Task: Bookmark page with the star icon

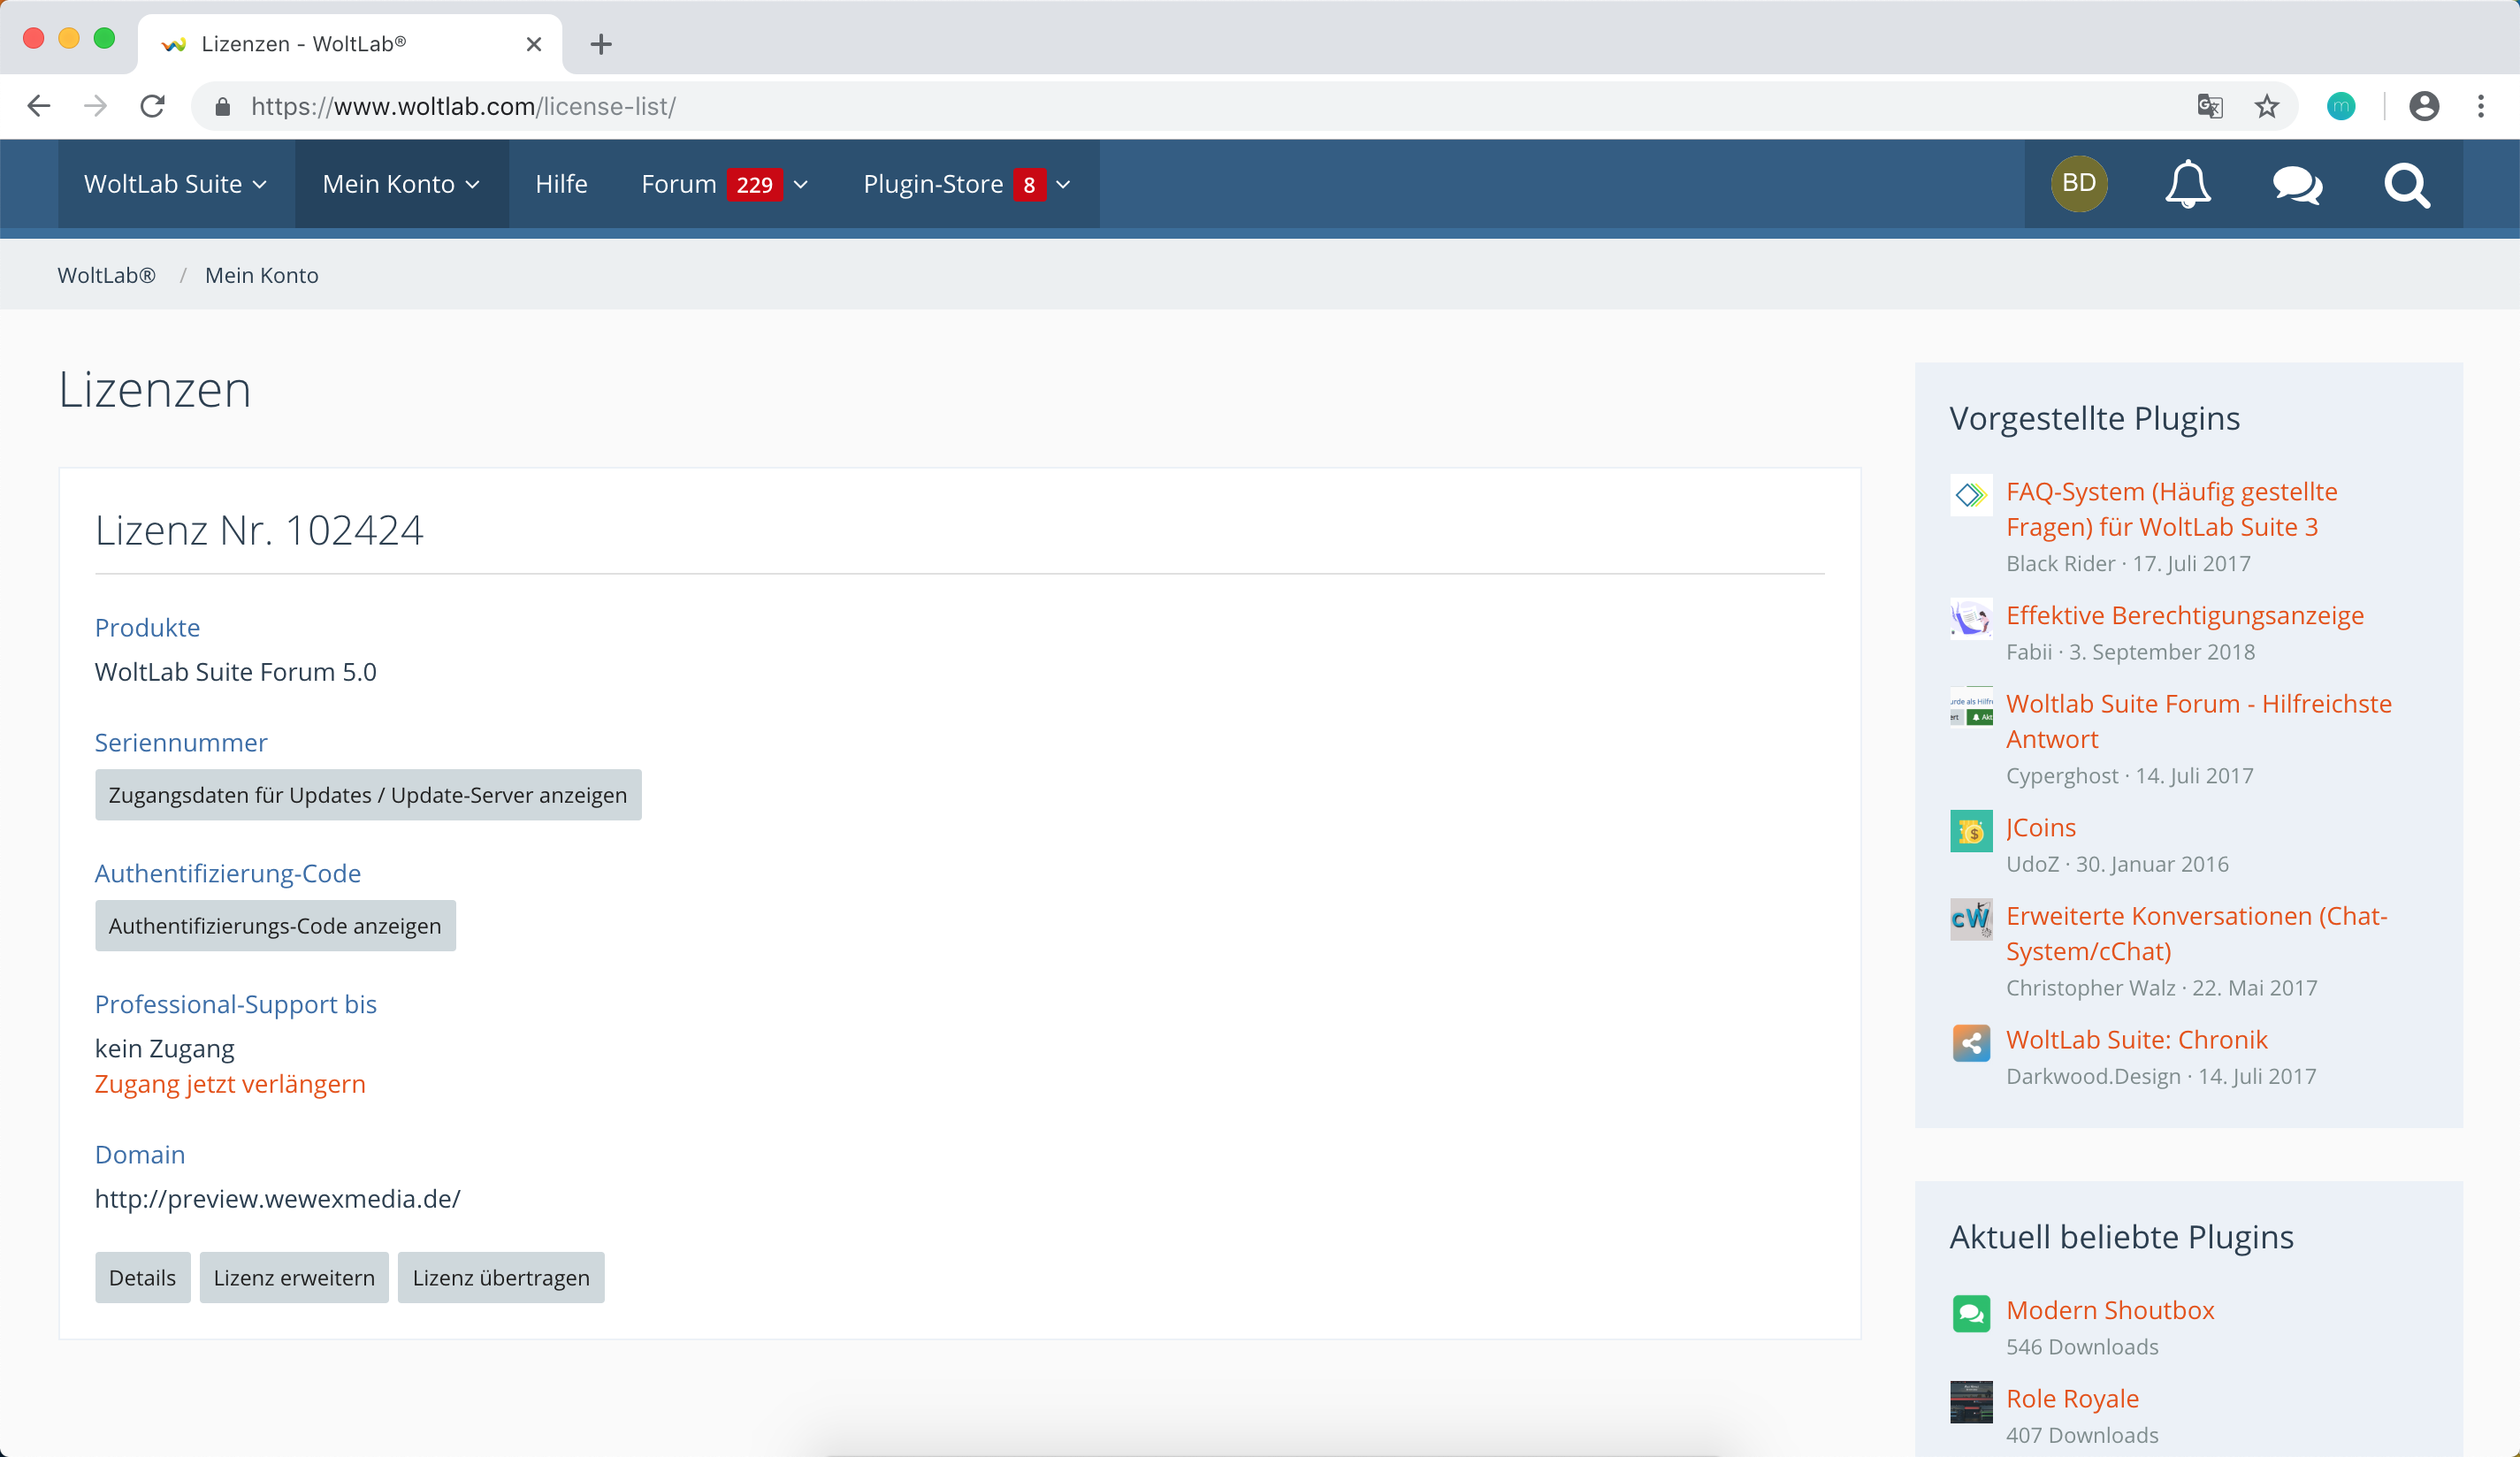Action: point(2266,106)
